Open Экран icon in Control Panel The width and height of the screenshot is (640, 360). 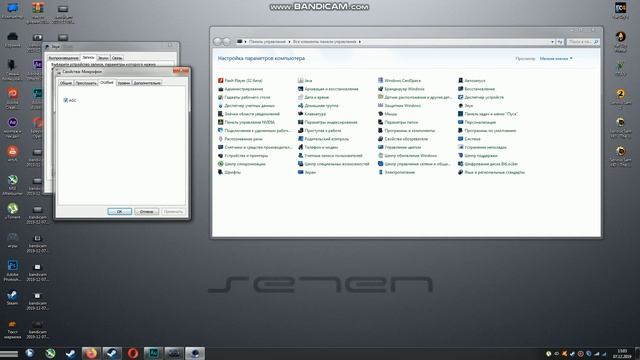pyautogui.click(x=300, y=172)
